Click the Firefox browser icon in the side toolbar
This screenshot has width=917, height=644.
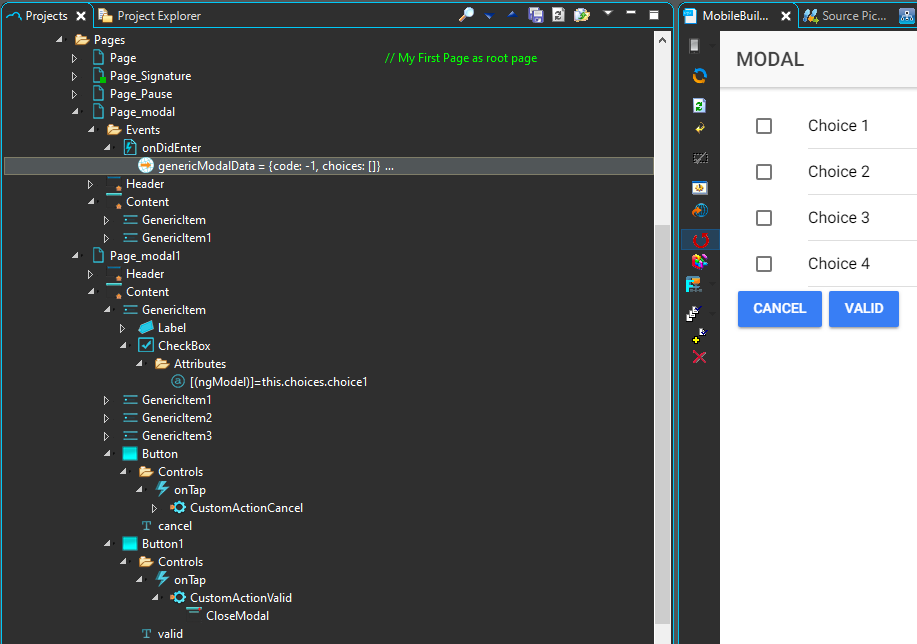(x=700, y=211)
